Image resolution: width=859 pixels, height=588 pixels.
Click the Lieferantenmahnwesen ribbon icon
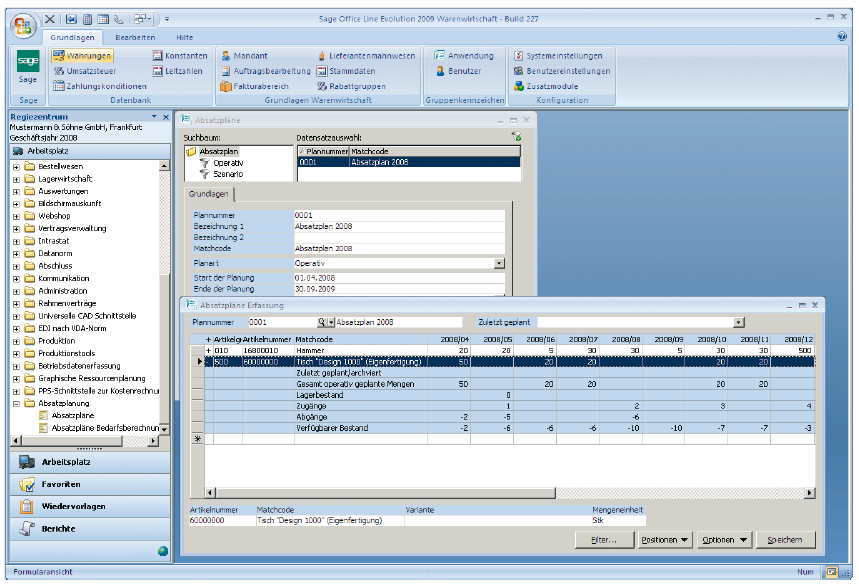322,56
